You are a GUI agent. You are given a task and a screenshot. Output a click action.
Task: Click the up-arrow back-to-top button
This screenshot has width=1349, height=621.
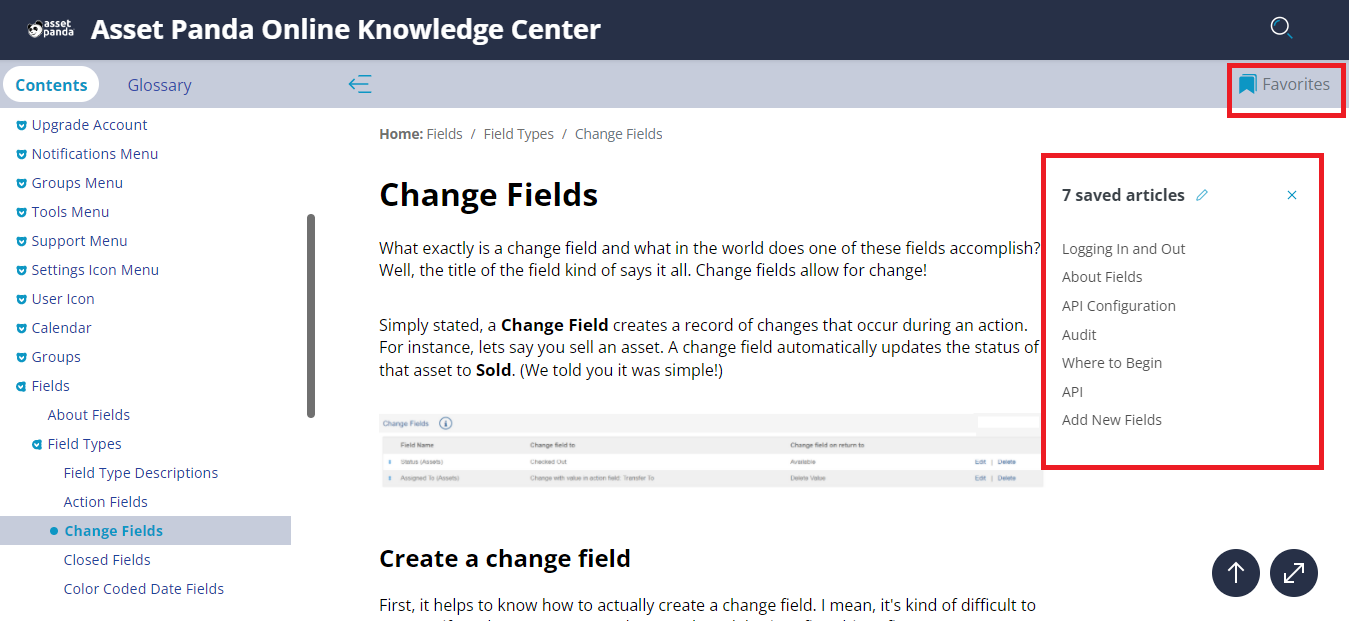(x=1236, y=573)
